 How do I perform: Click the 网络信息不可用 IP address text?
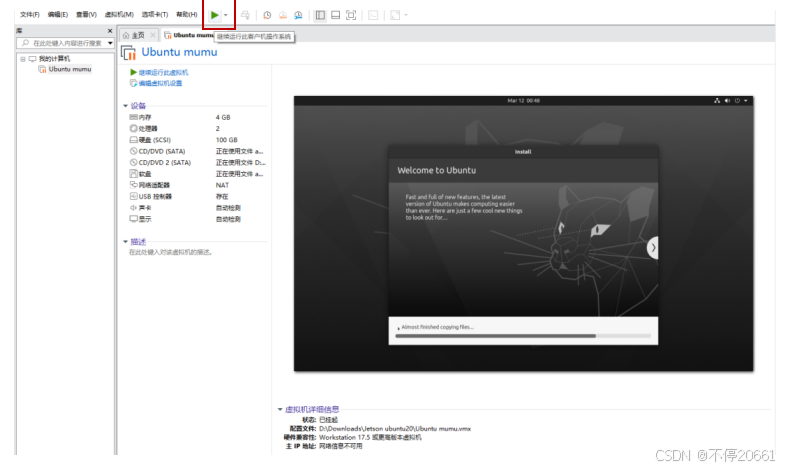341,446
